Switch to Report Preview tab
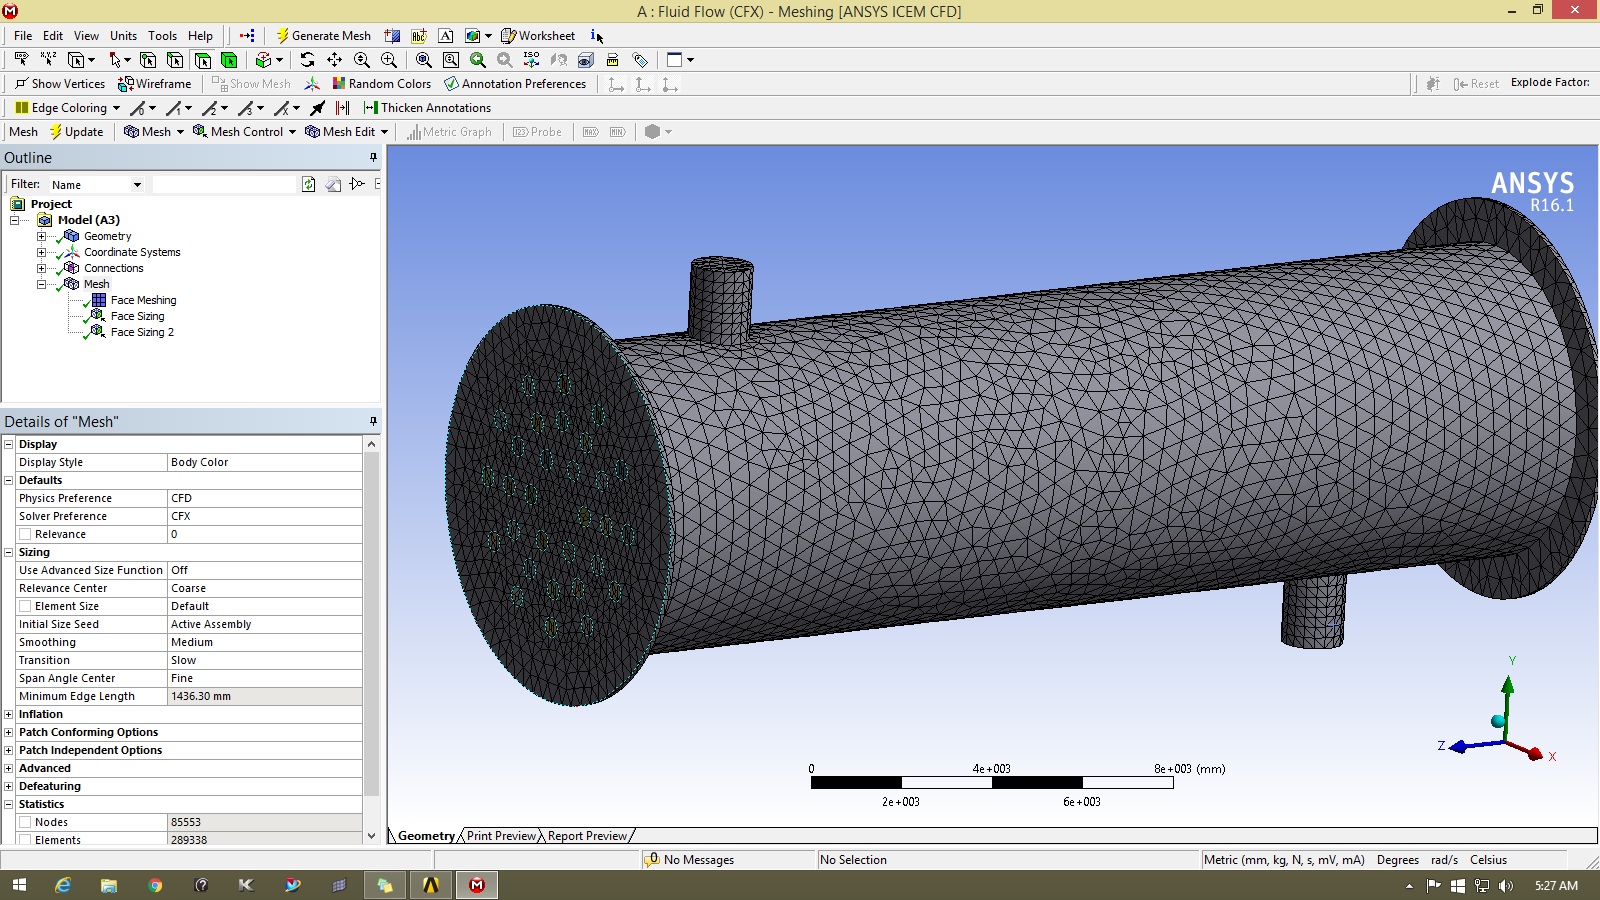 [x=587, y=836]
